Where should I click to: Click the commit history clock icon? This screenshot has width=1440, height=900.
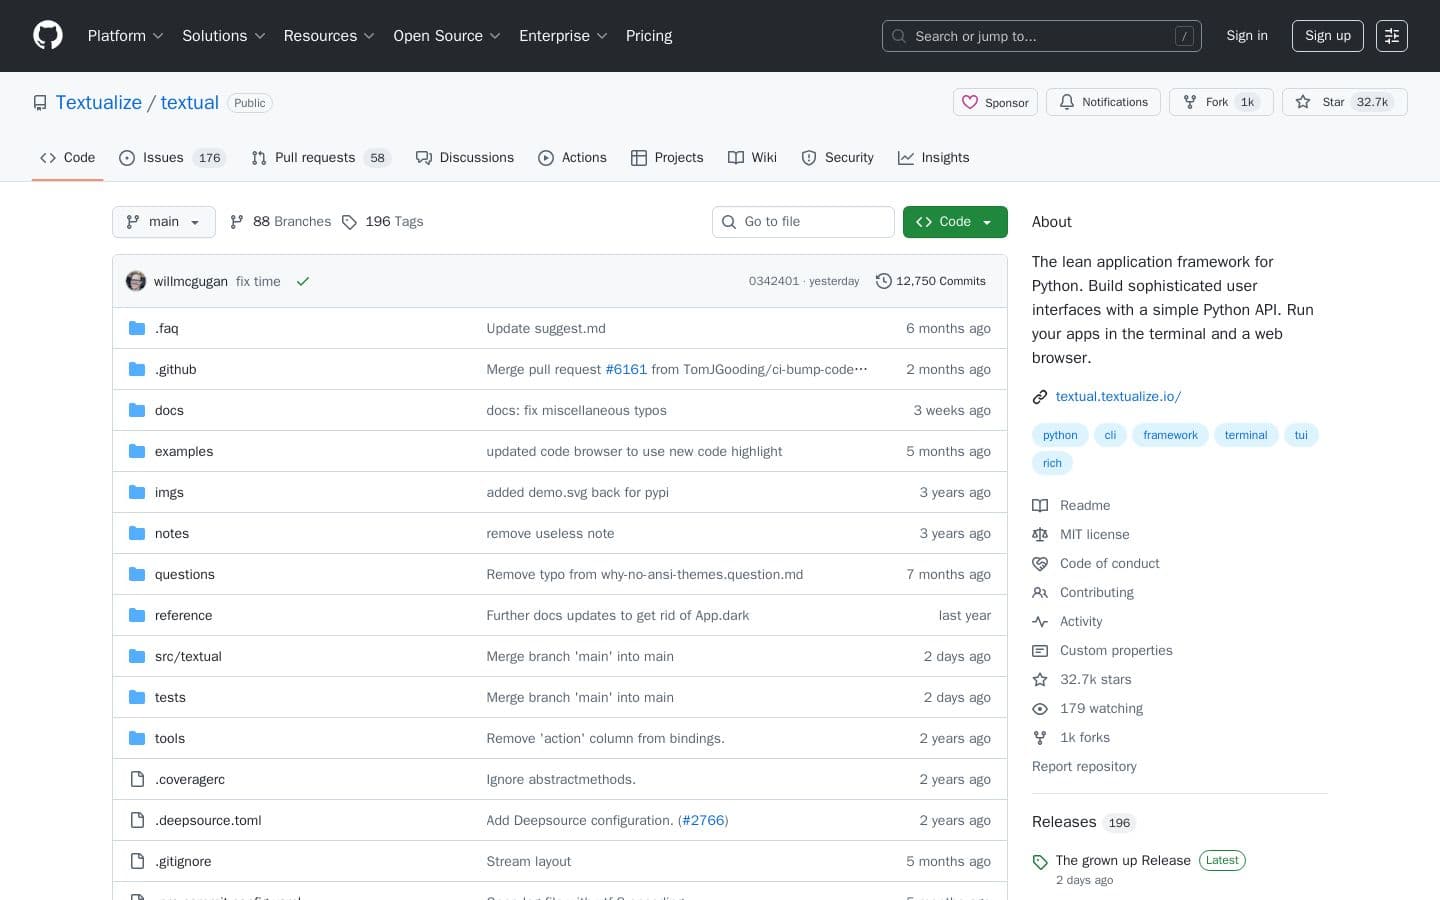[x=884, y=281]
